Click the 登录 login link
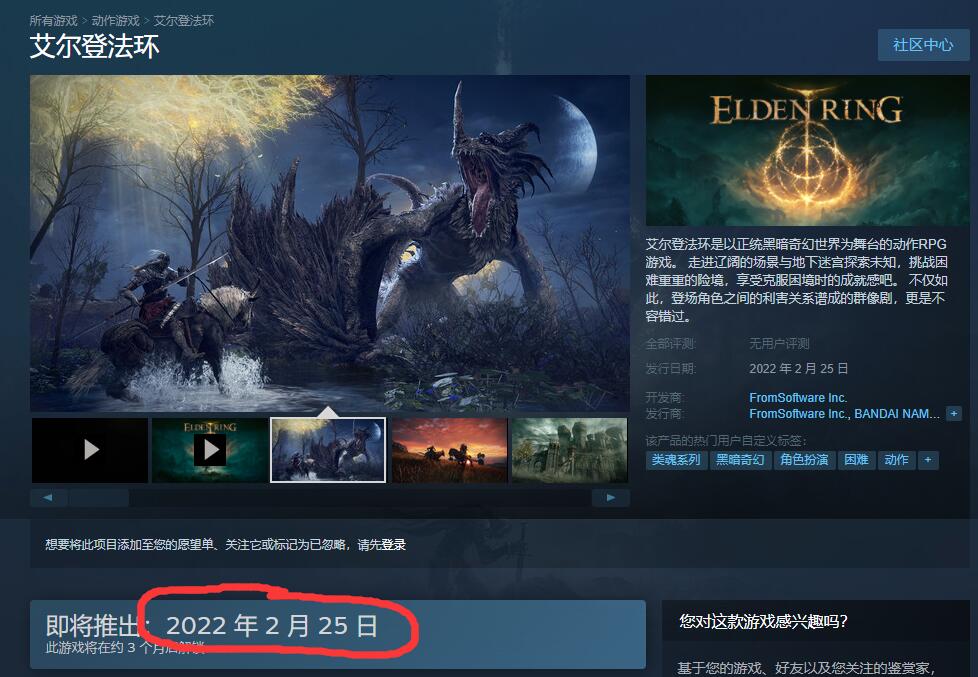Viewport: 978px width, 677px height. (394, 545)
